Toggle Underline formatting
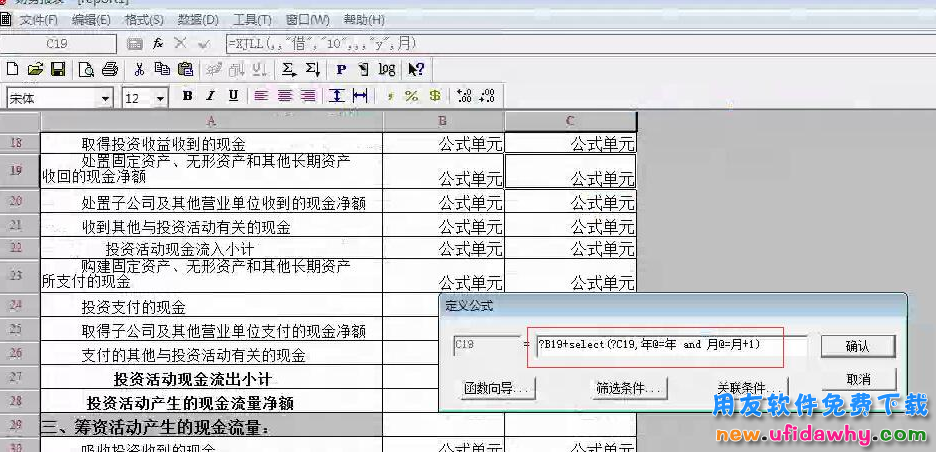The image size is (936, 452). pos(233,96)
